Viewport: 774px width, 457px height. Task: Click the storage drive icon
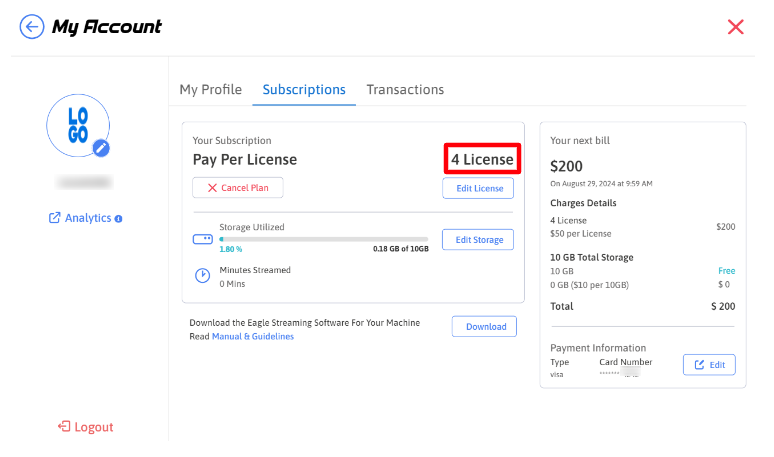coord(202,240)
